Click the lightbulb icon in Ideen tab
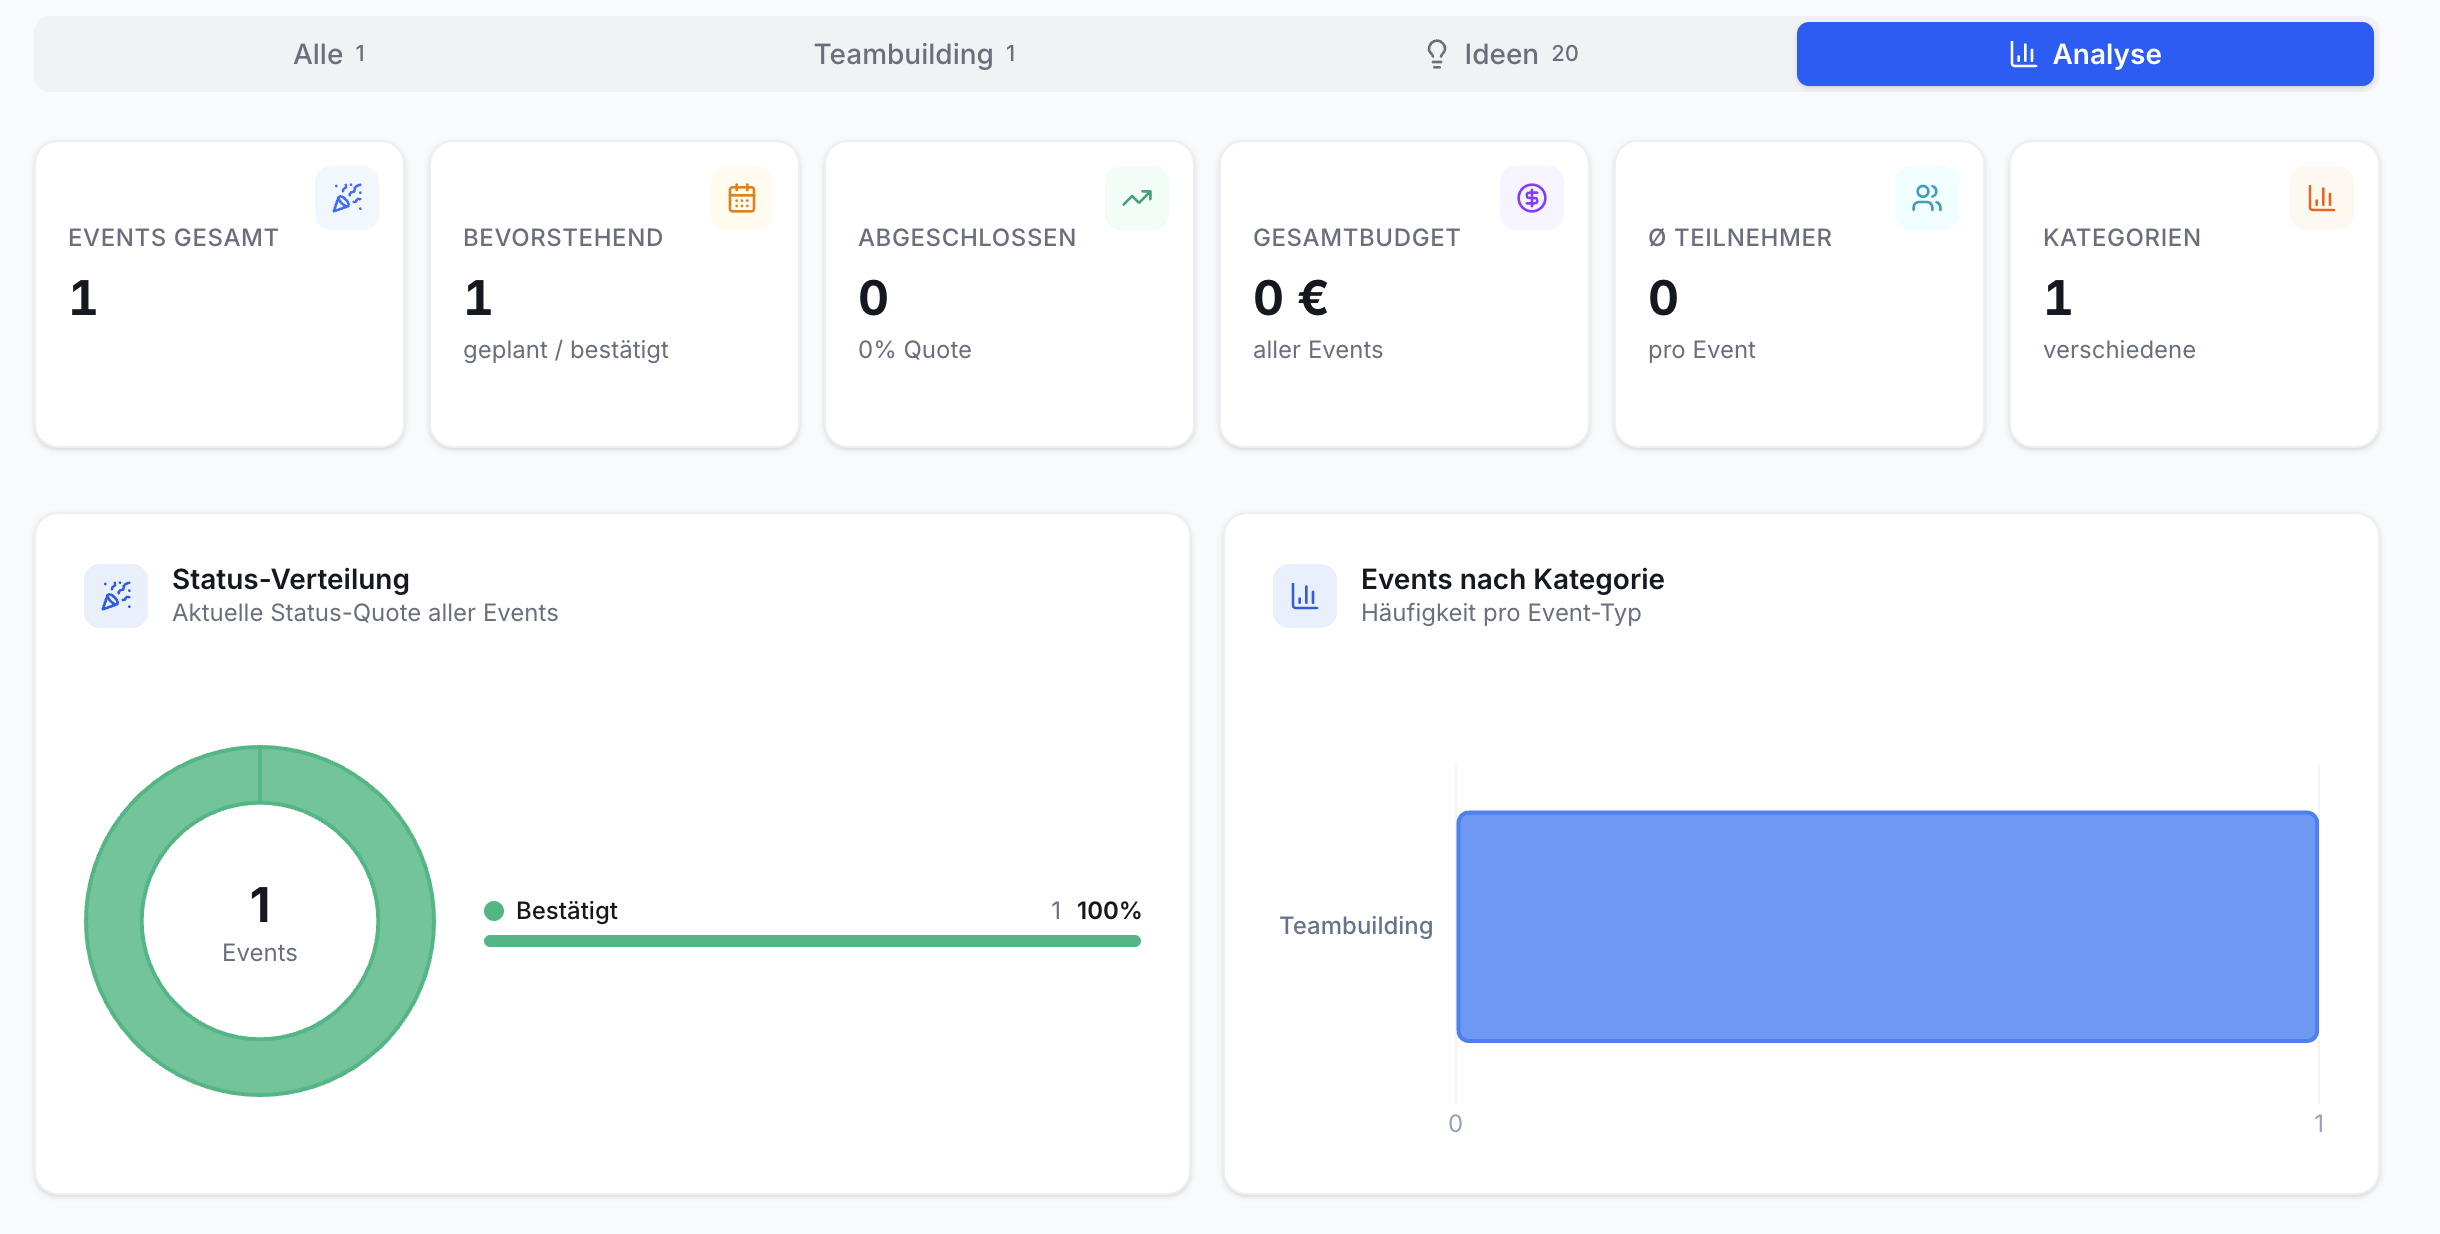The width and height of the screenshot is (2440, 1234). [x=1437, y=54]
